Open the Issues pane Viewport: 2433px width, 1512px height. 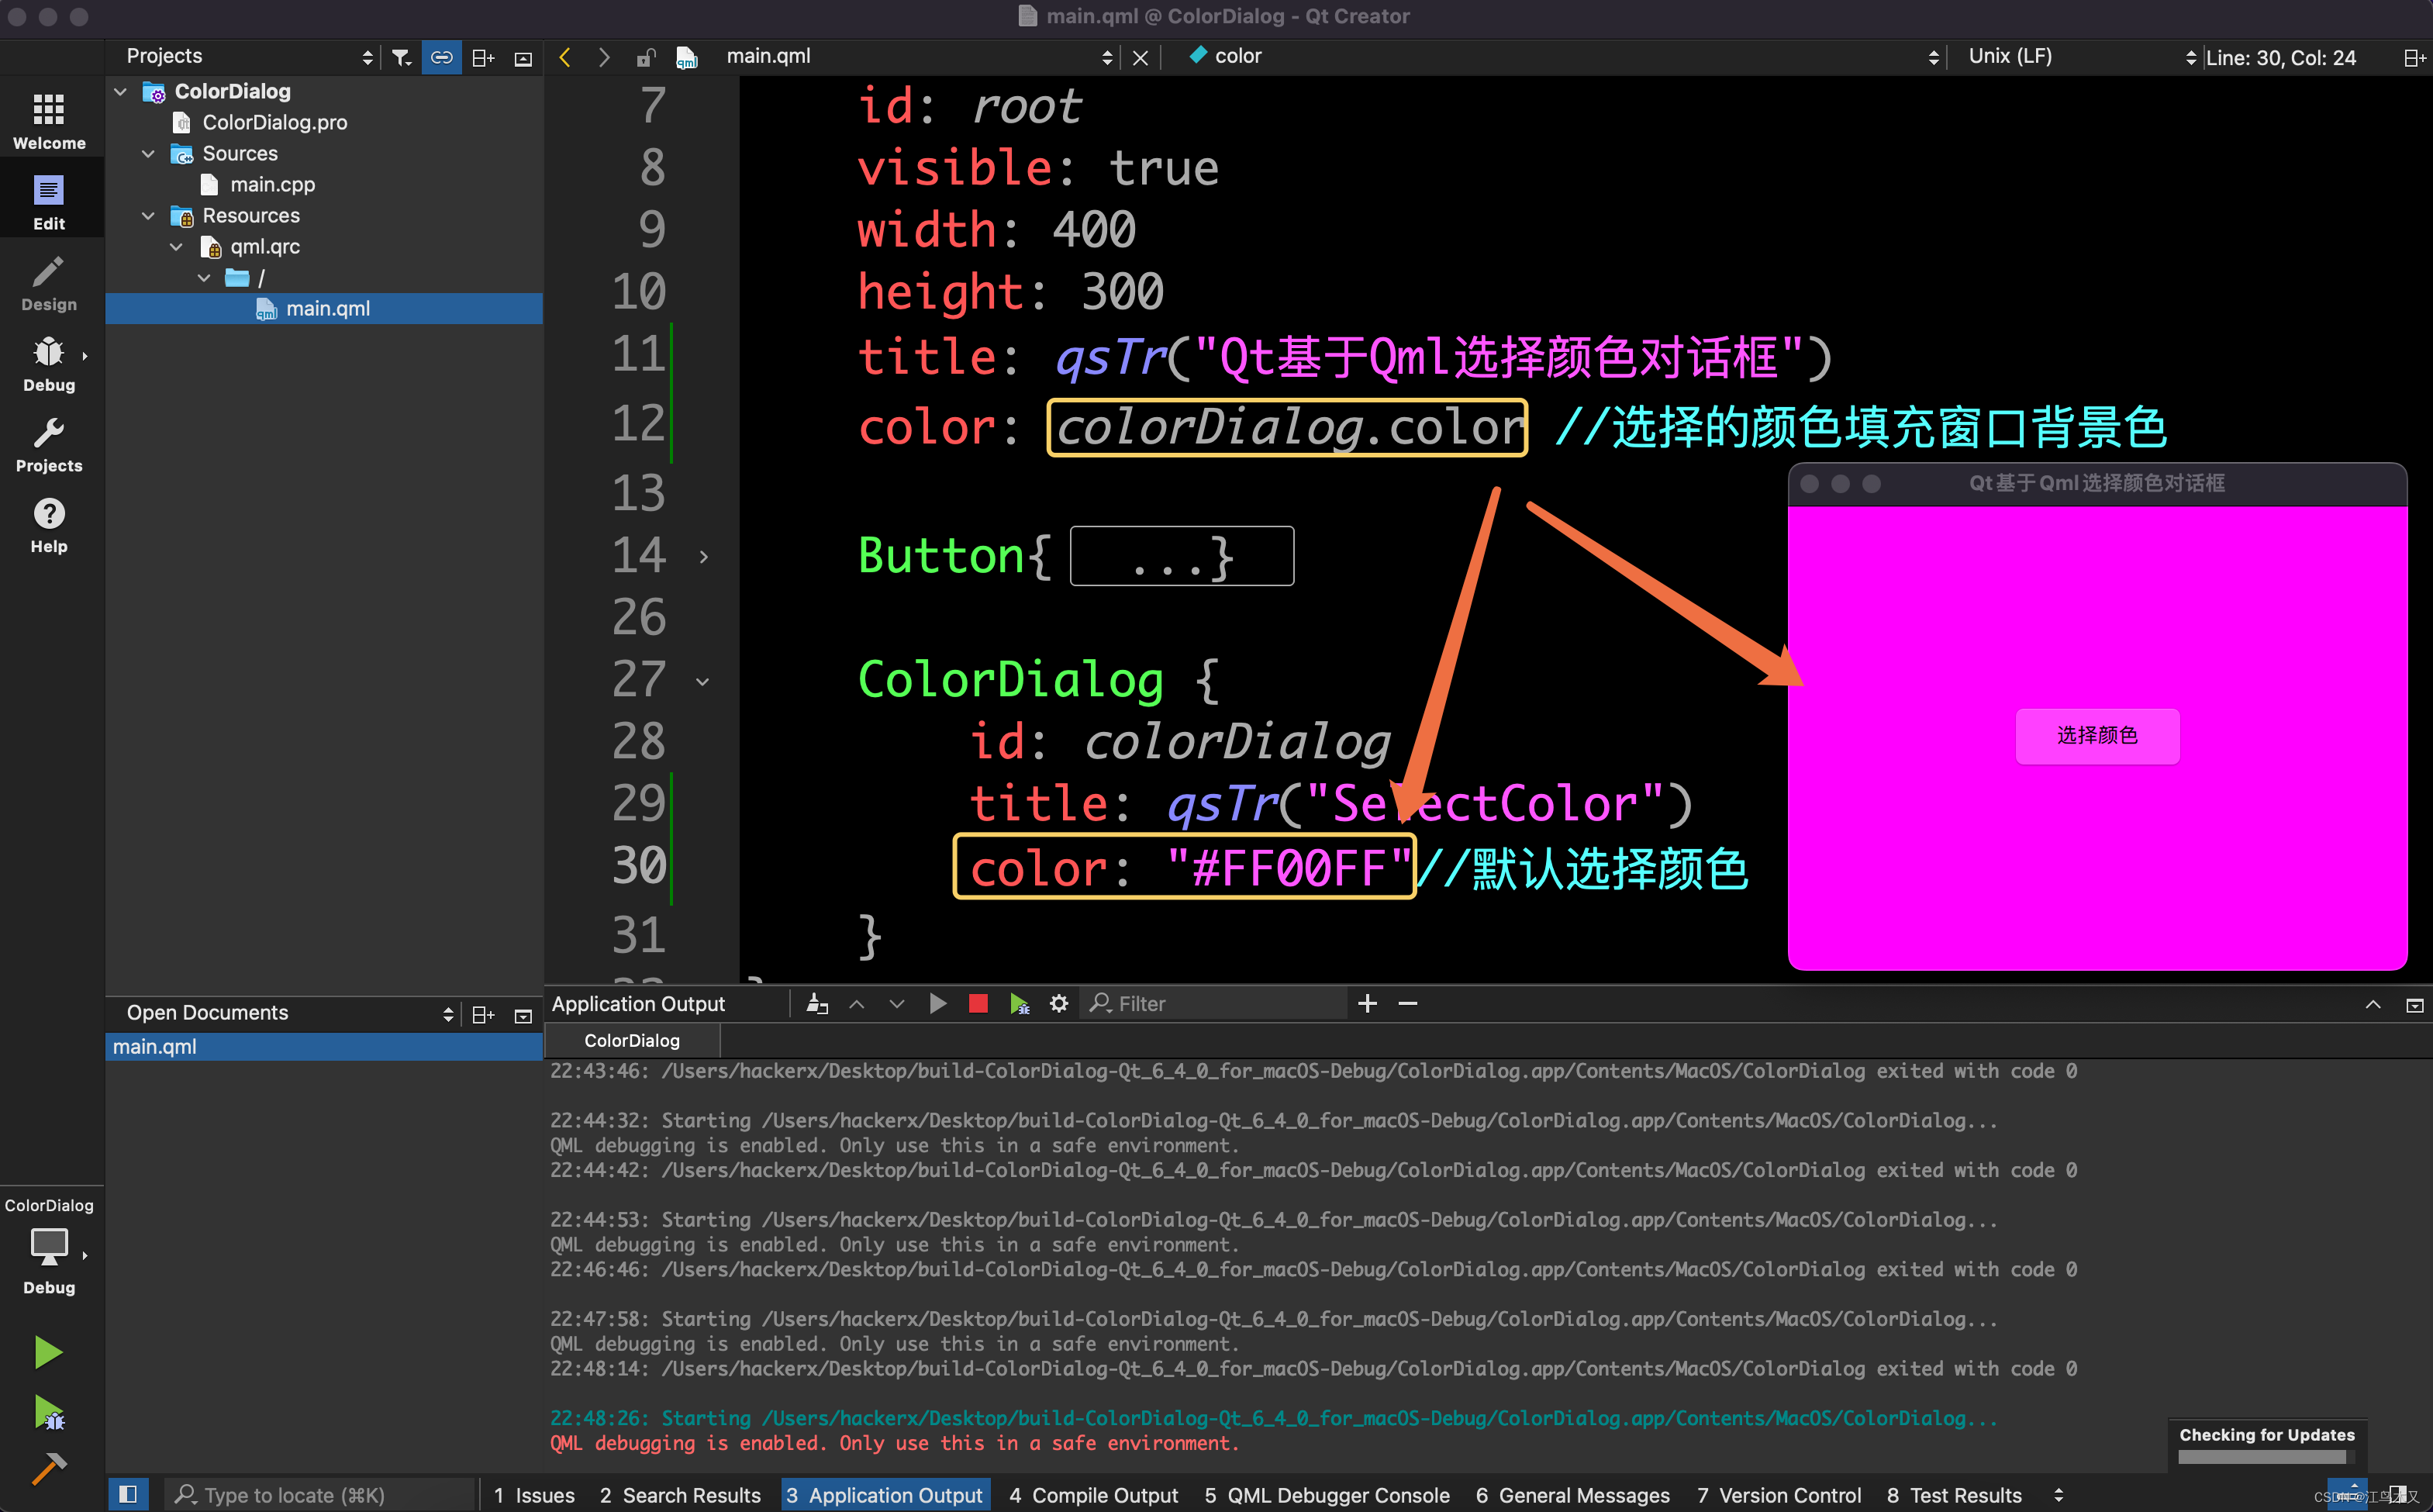coord(534,1494)
